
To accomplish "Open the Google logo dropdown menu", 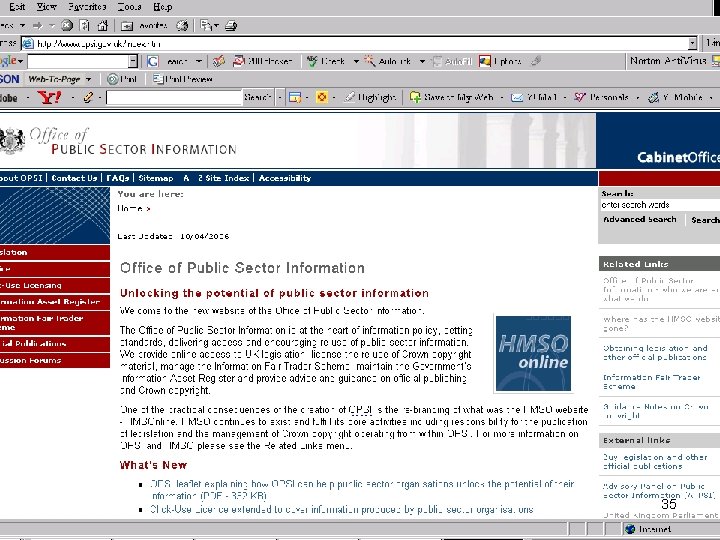I will [21, 61].
